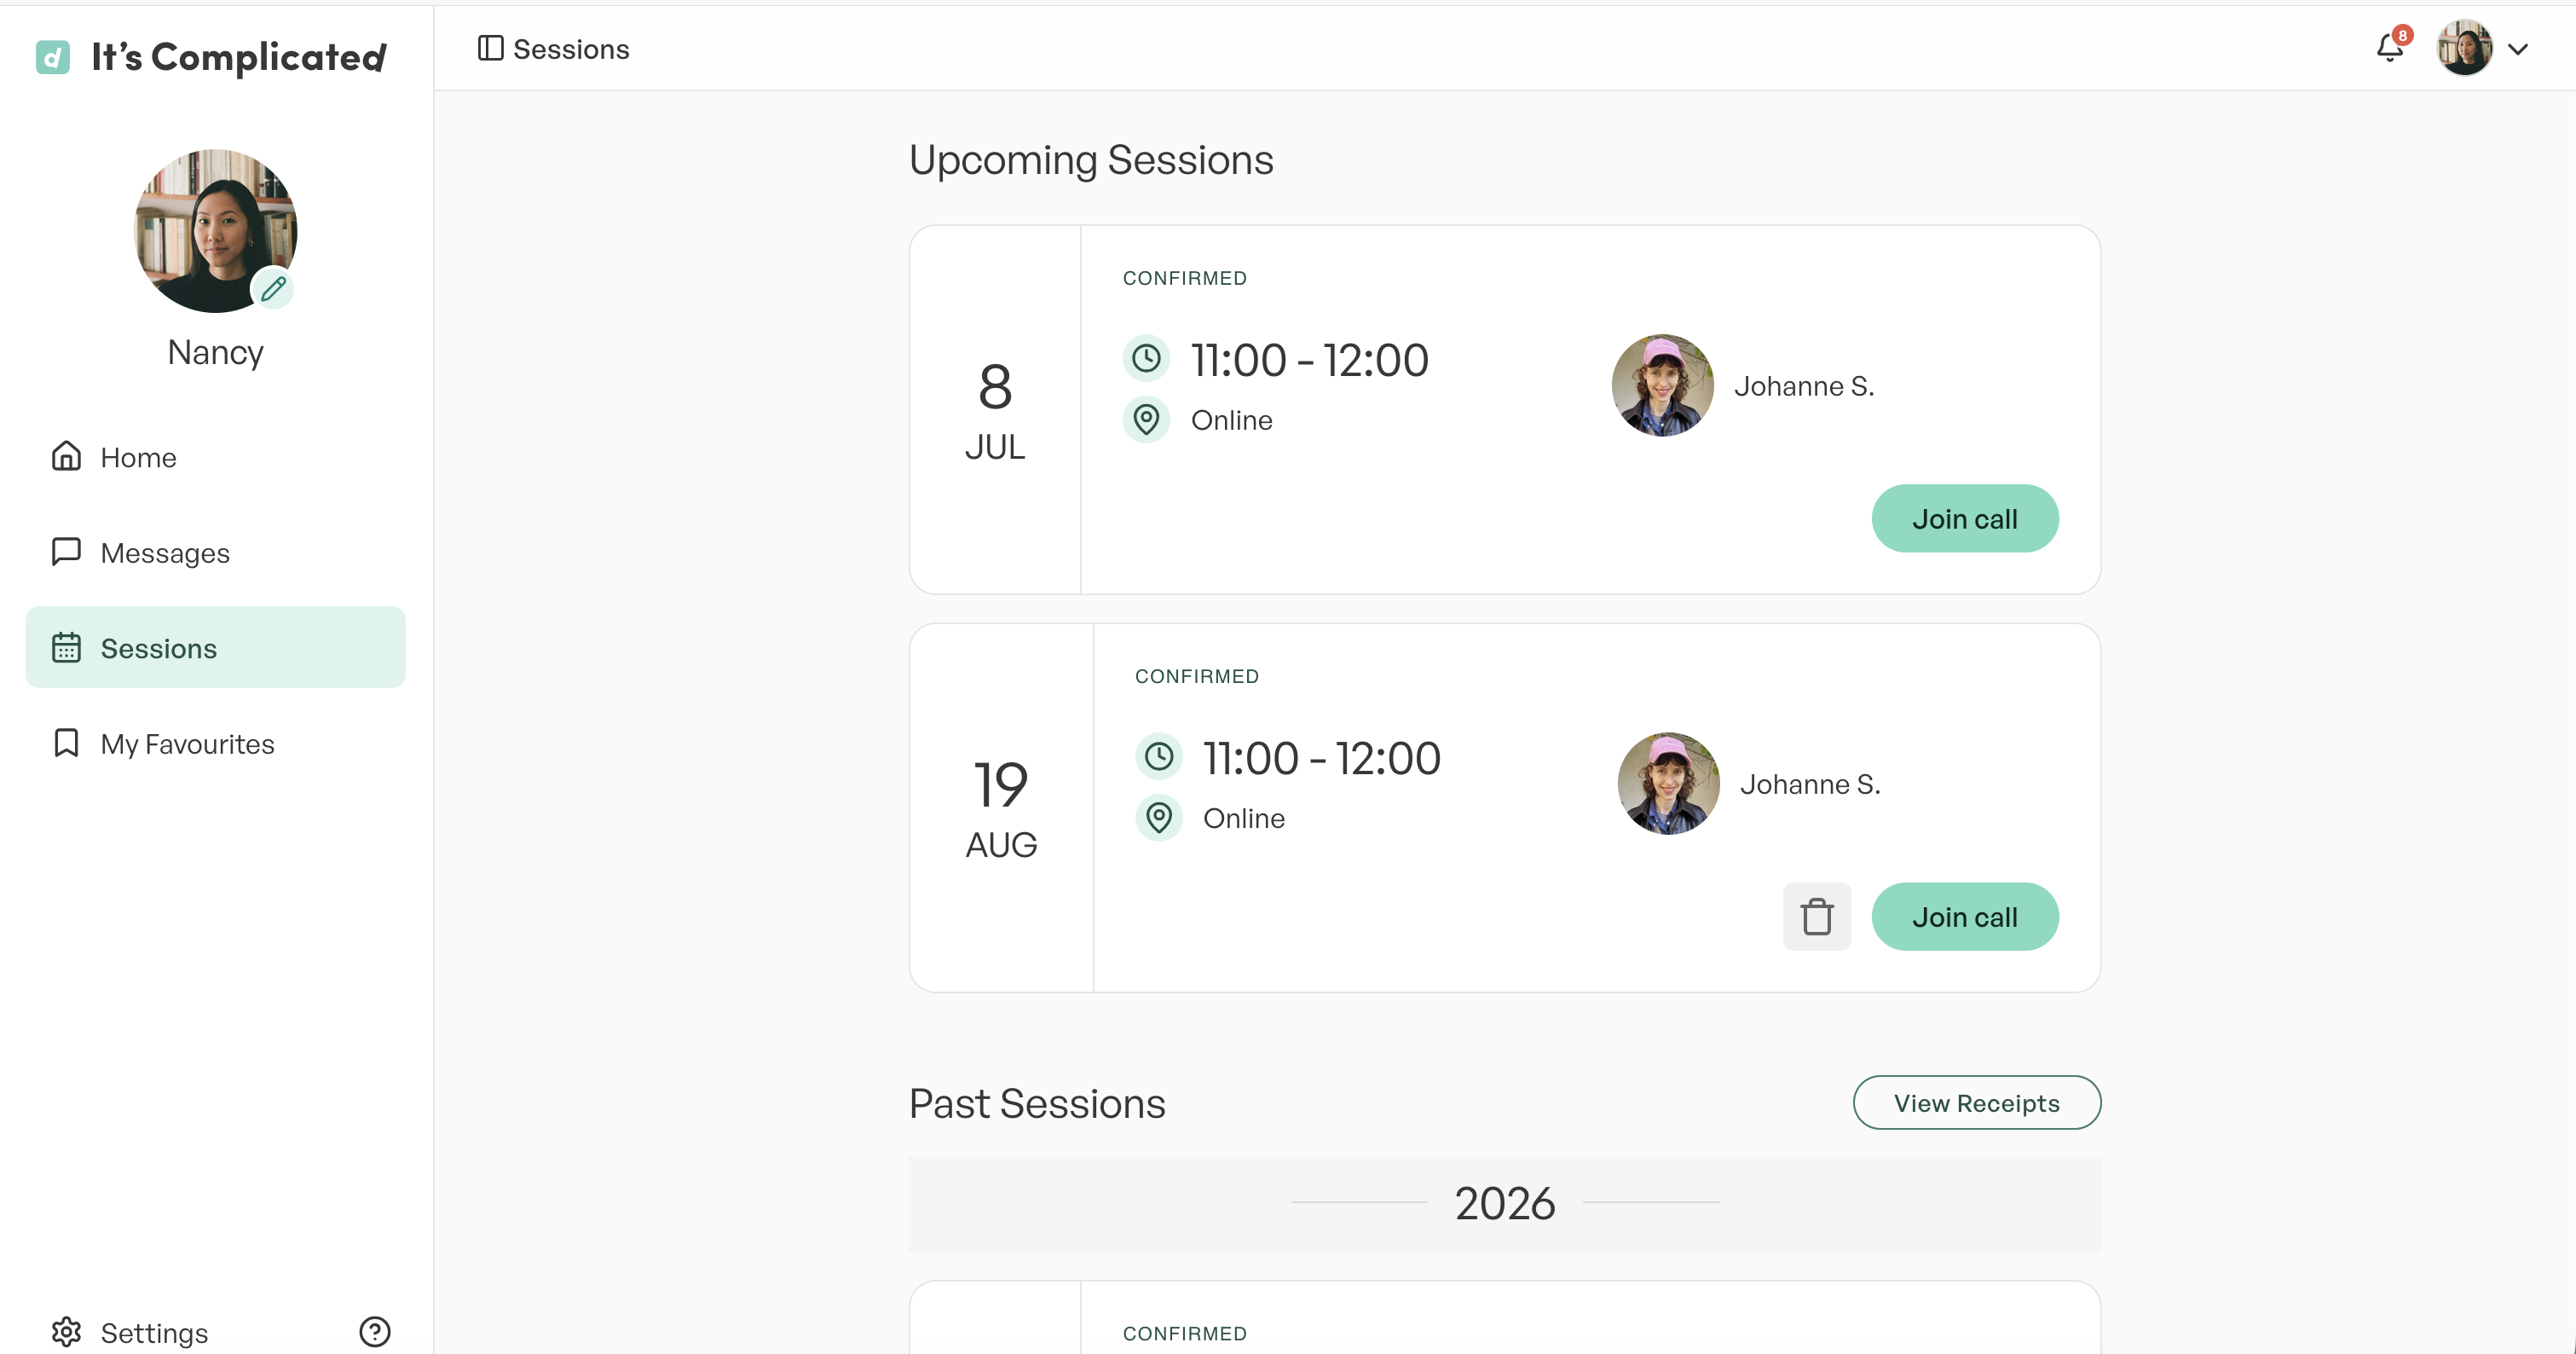
Task: Open the notifications bell
Action: click(x=2391, y=47)
